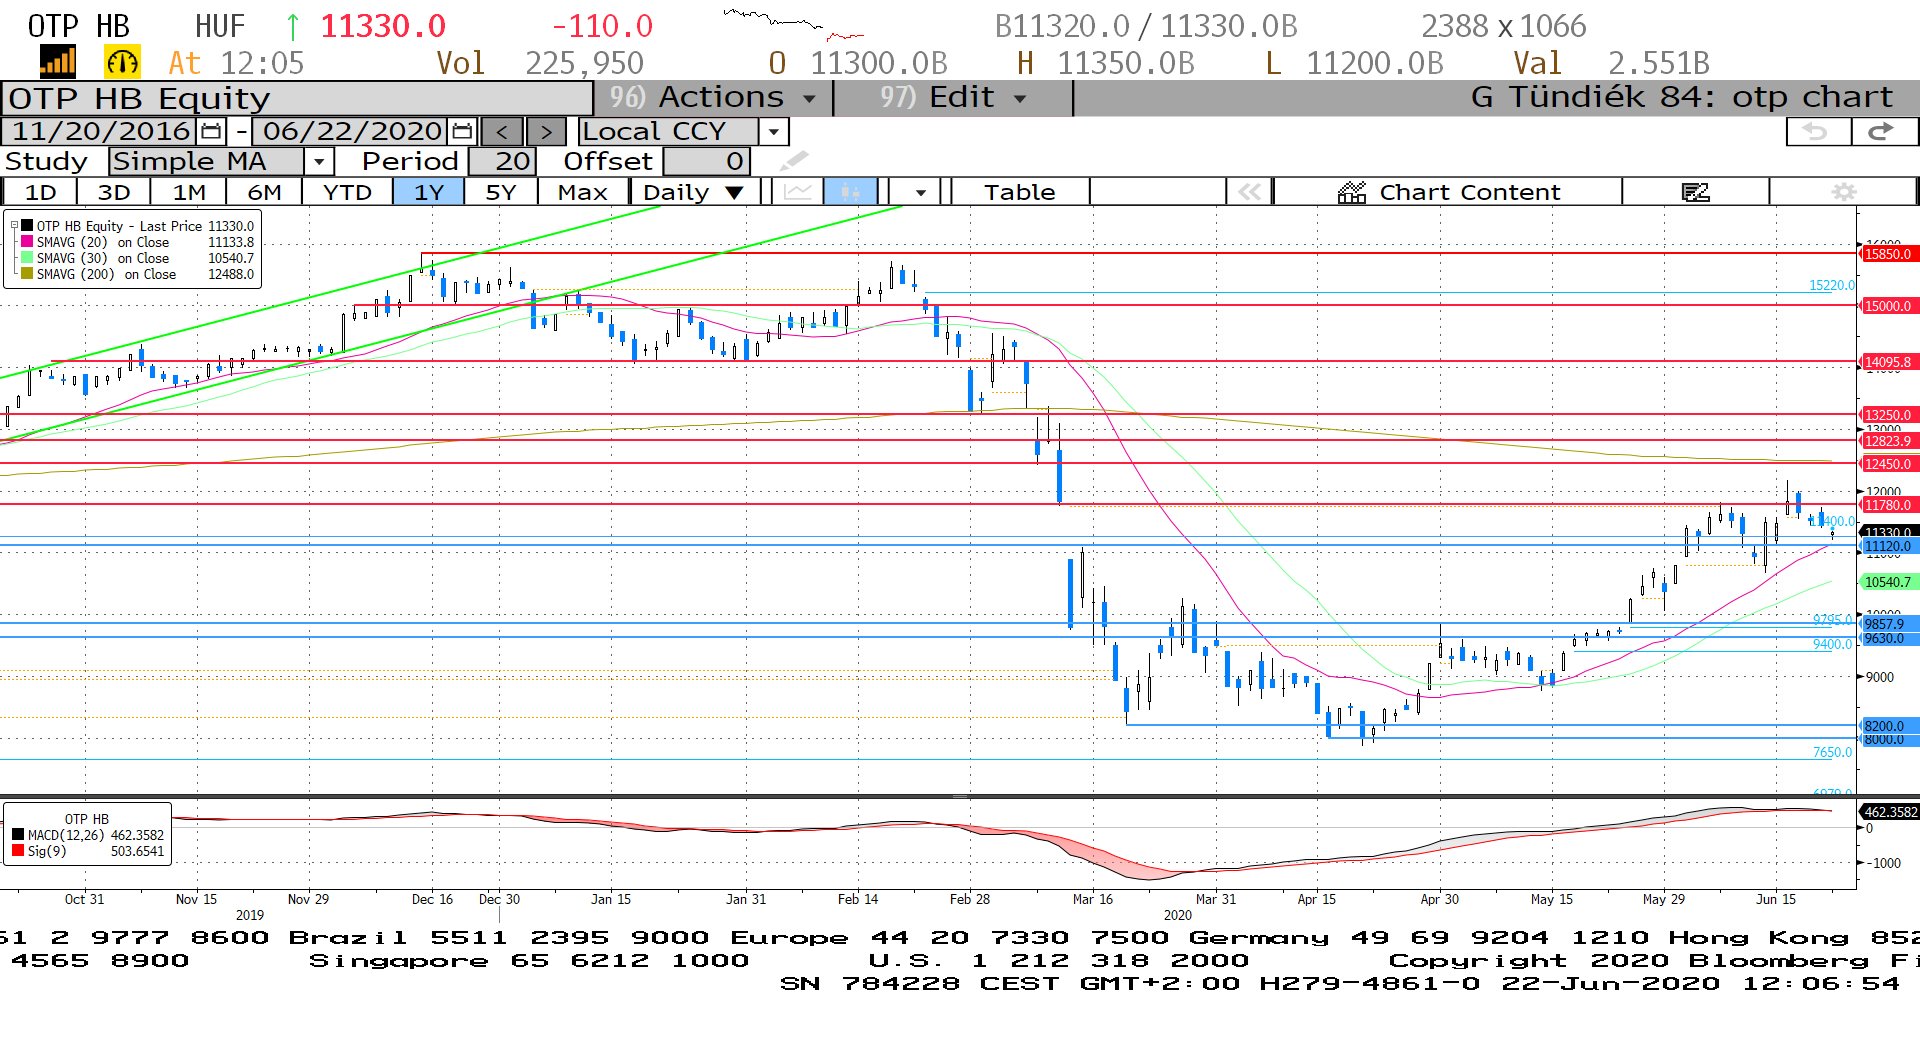1920x1039 pixels.
Task: Click the Period value 20 field
Action: (502, 161)
